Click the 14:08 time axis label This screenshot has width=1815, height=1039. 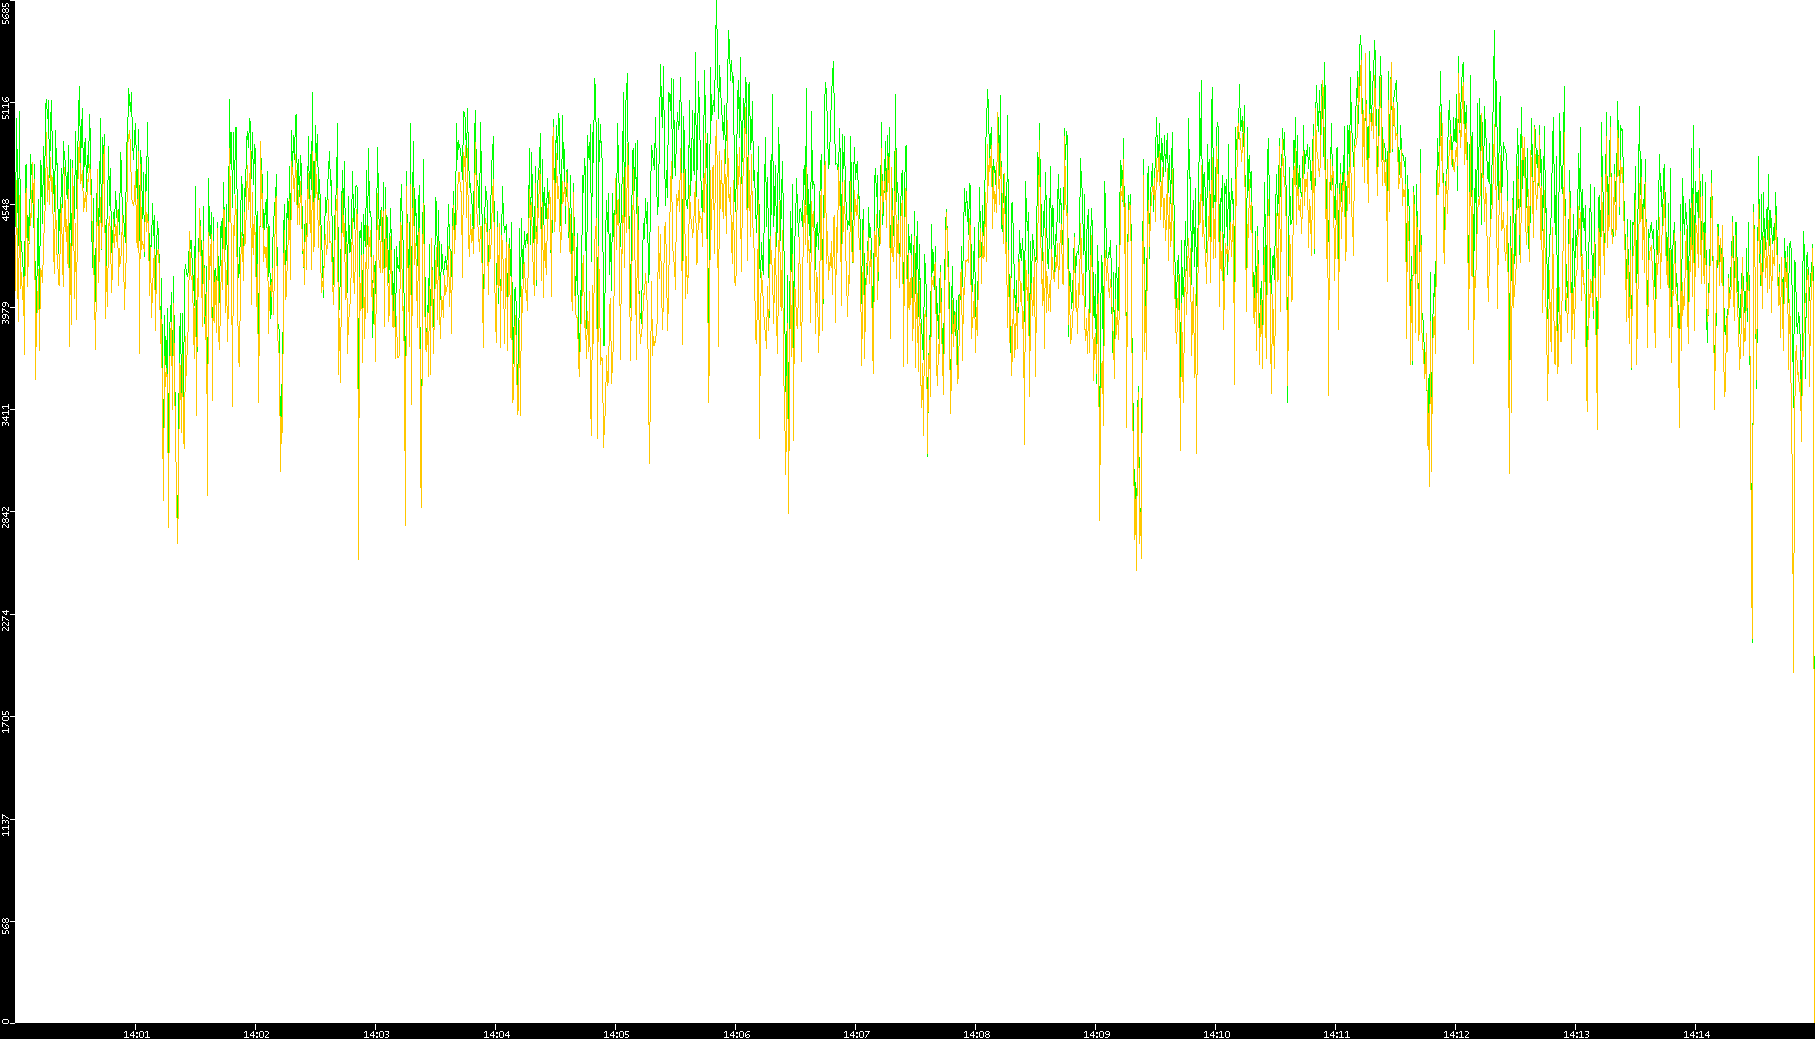[x=976, y=1034]
